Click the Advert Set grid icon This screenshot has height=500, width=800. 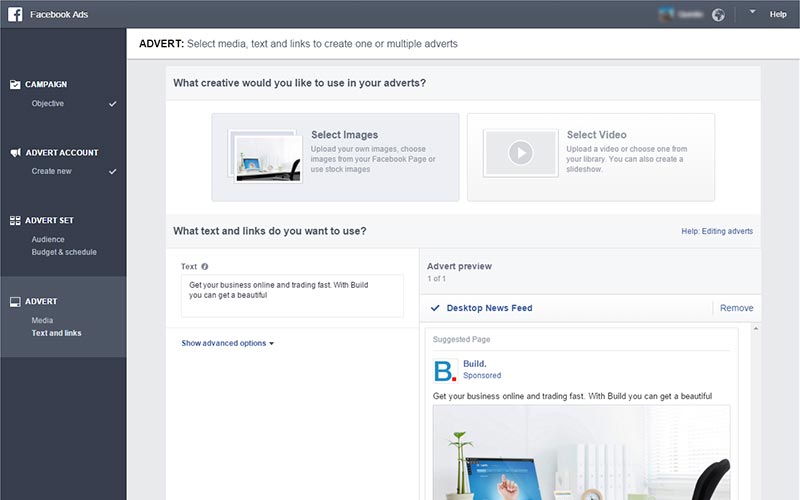[15, 220]
